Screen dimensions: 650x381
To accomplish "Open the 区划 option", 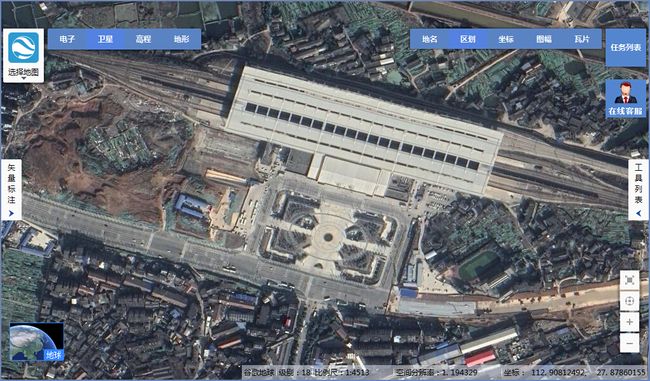I will (x=468, y=39).
